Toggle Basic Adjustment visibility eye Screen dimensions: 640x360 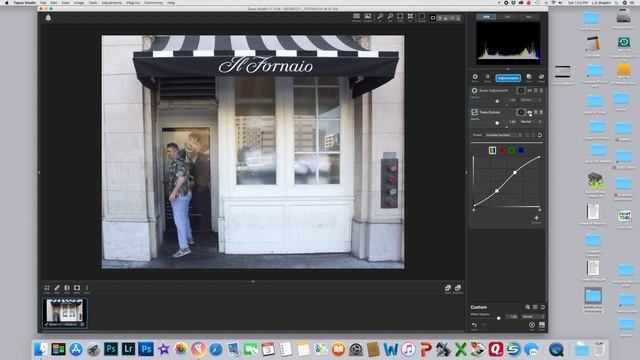pos(530,91)
